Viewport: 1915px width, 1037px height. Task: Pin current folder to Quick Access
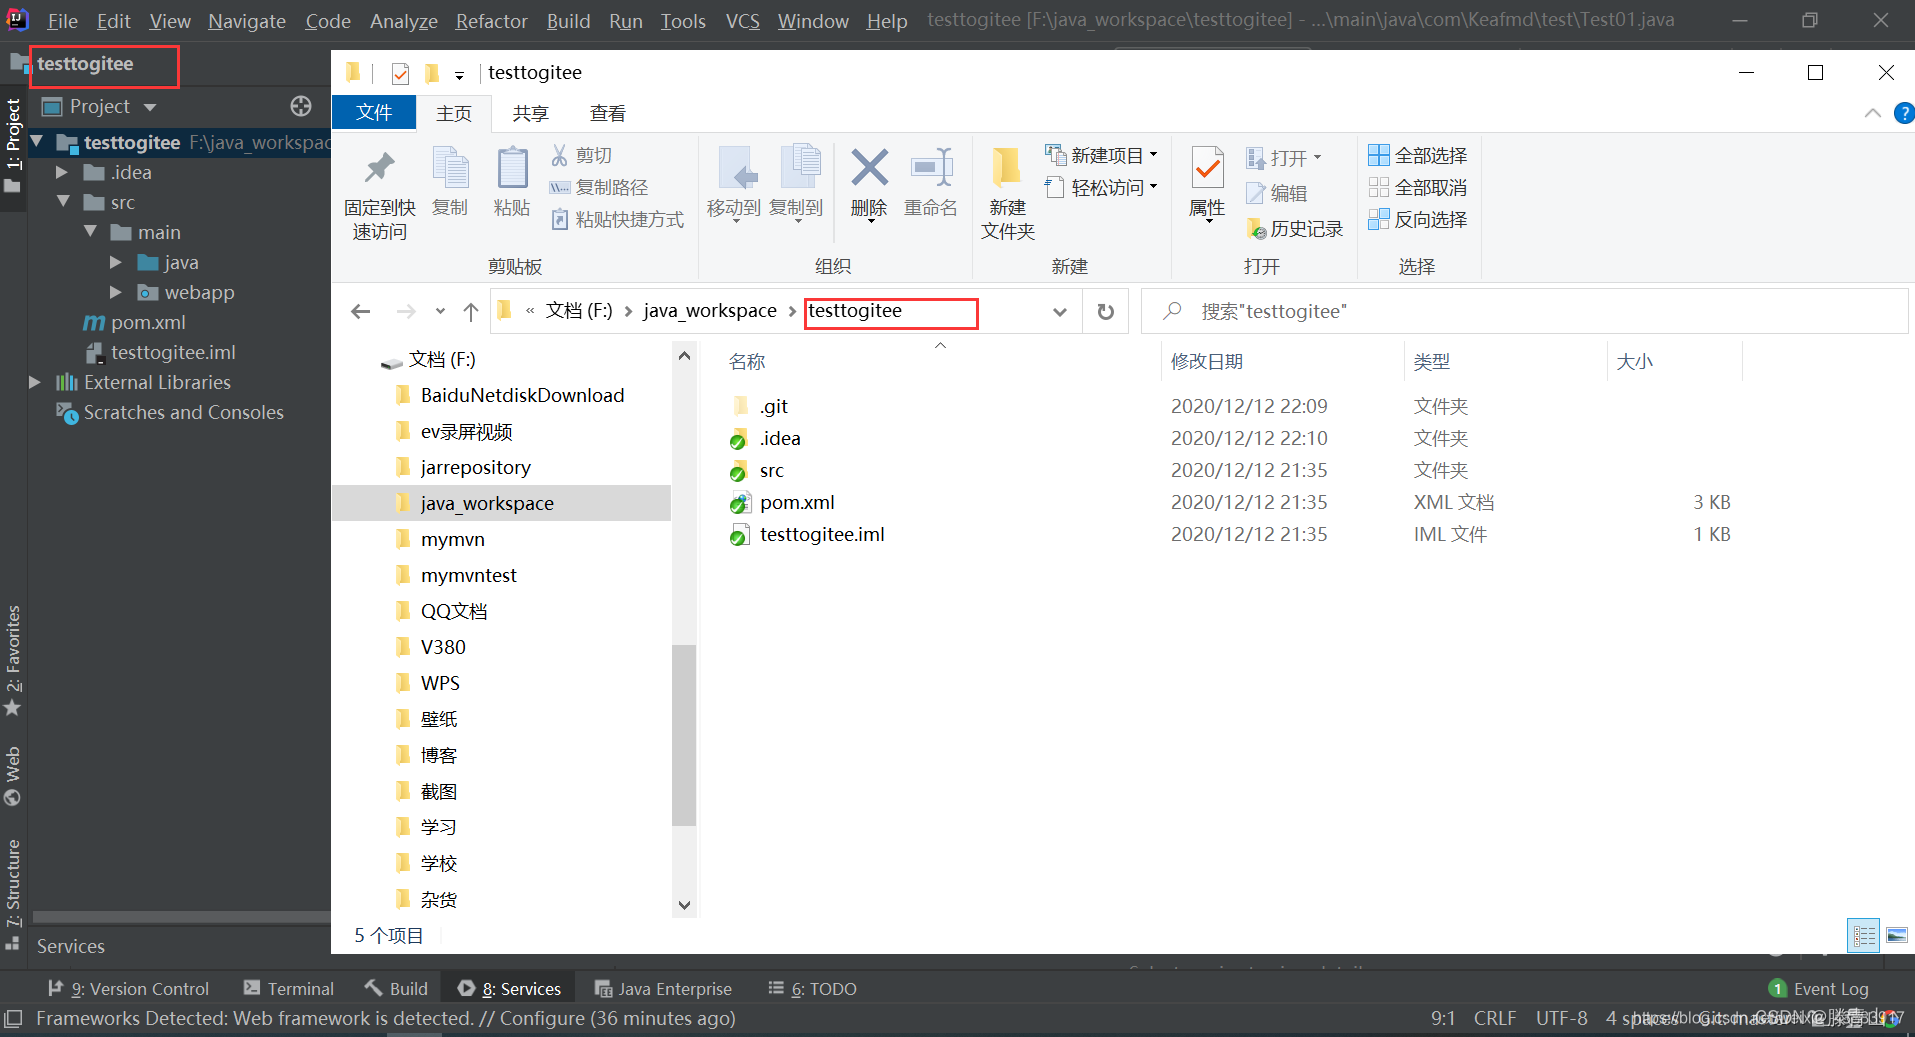point(378,190)
